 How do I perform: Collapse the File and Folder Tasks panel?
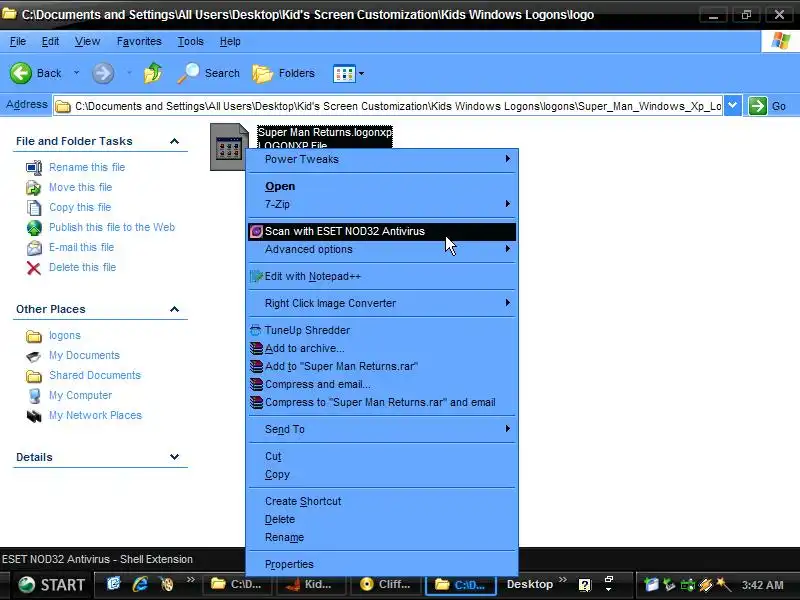tap(174, 141)
